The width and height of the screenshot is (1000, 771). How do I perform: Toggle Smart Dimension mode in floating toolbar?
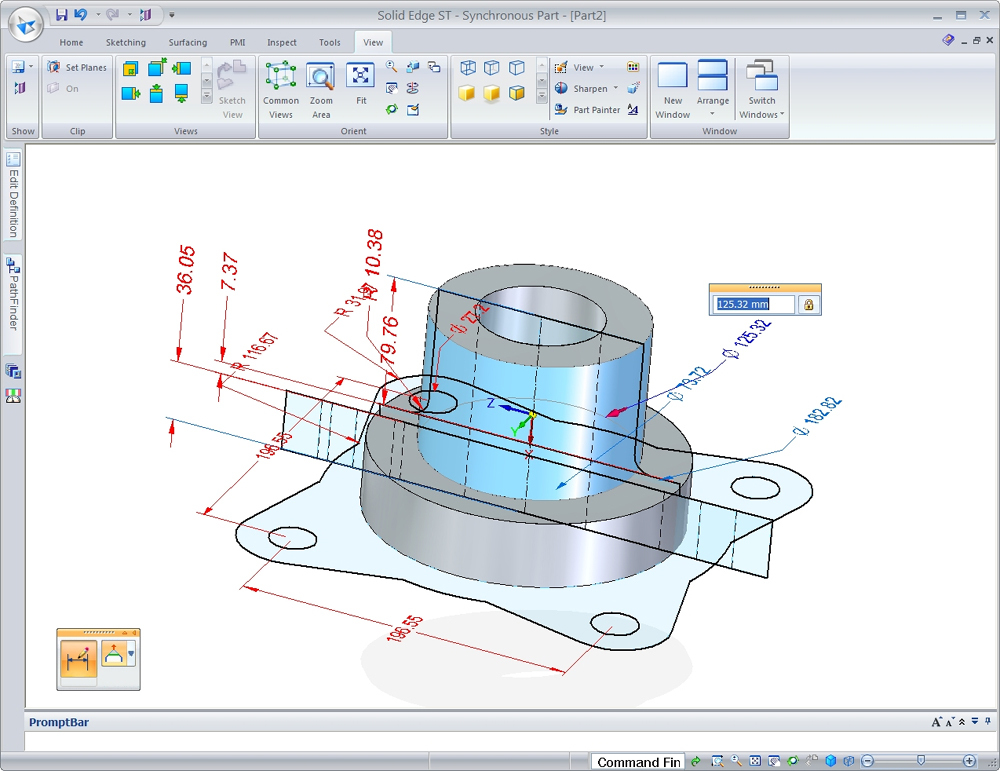(79, 657)
